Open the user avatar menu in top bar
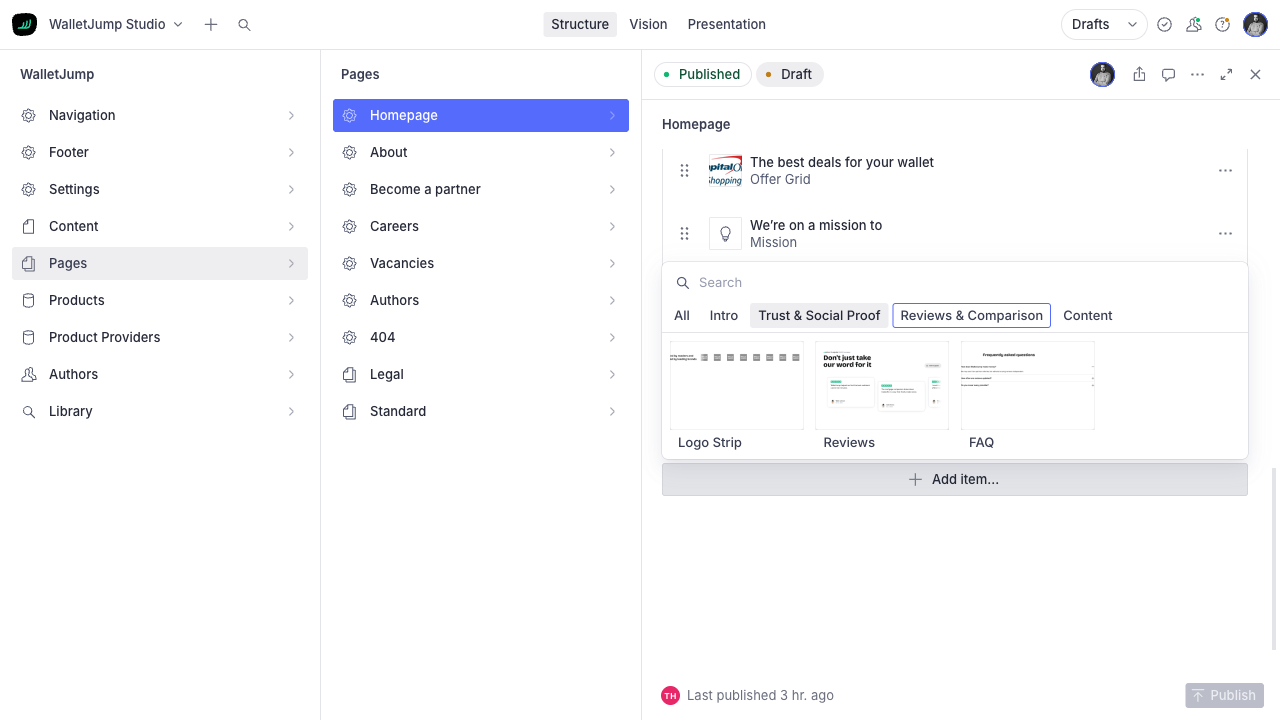Screen dimensions: 1280x720 point(1255,24)
